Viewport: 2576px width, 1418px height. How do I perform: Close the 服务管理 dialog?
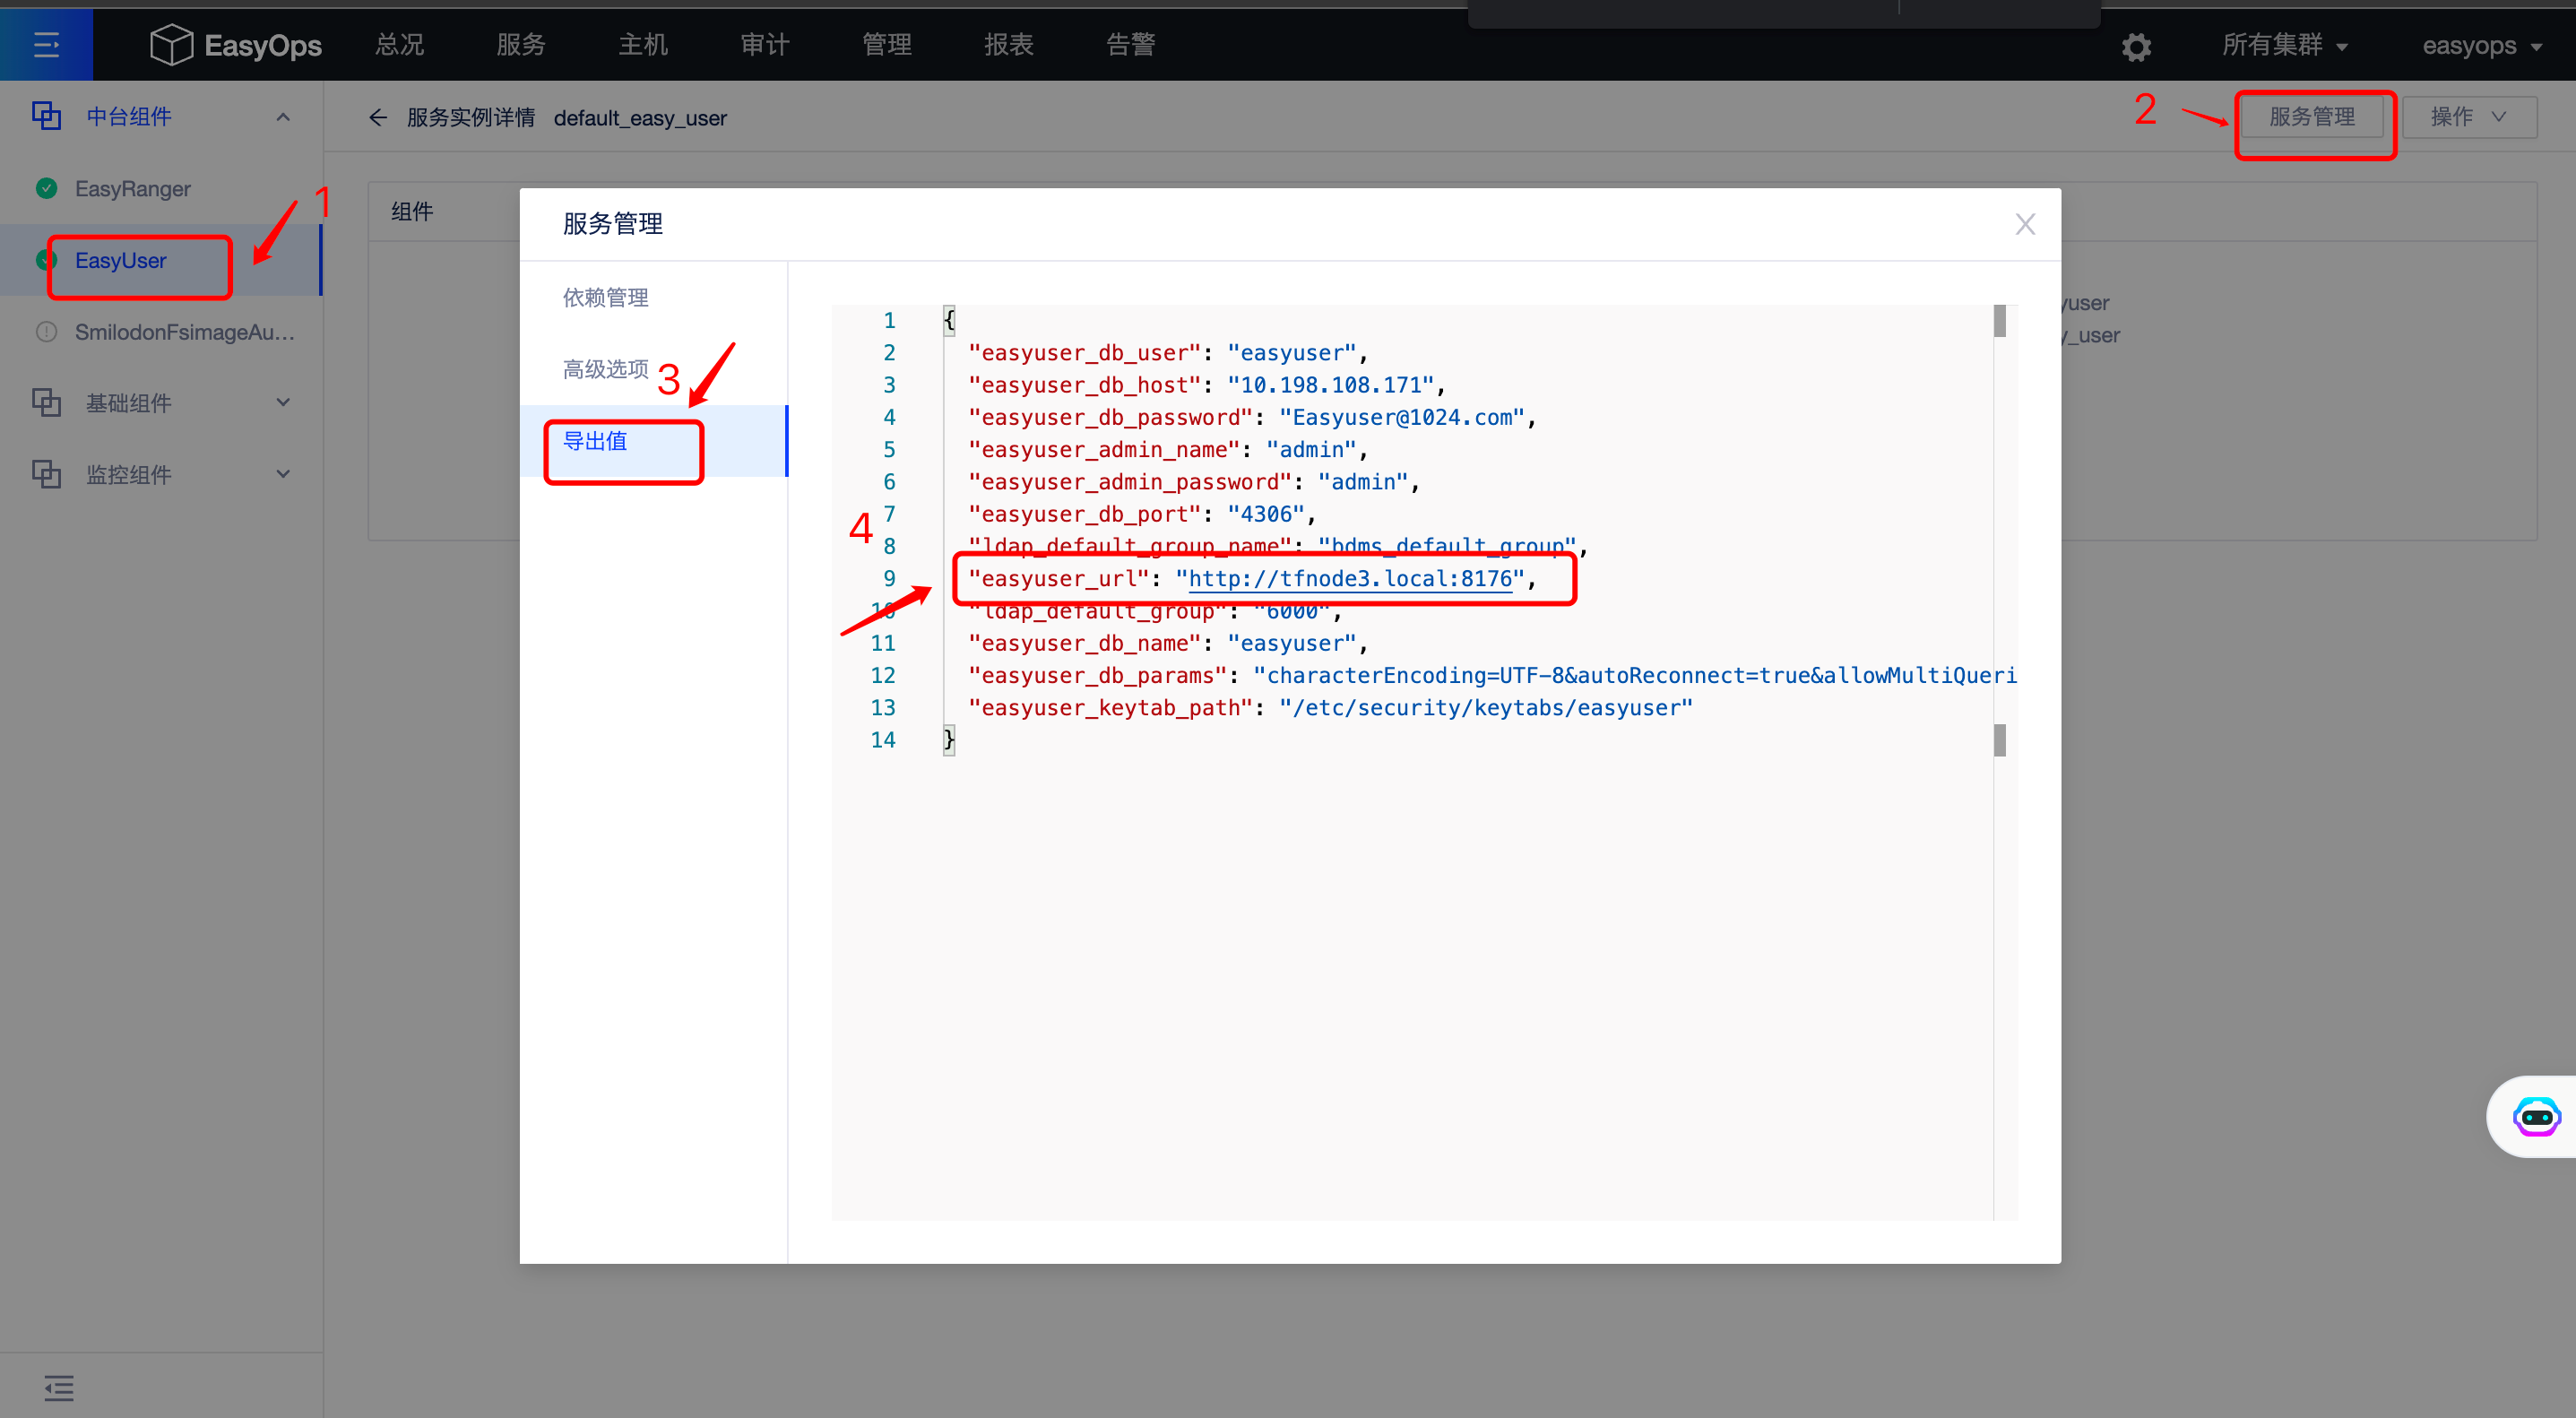[x=2025, y=224]
